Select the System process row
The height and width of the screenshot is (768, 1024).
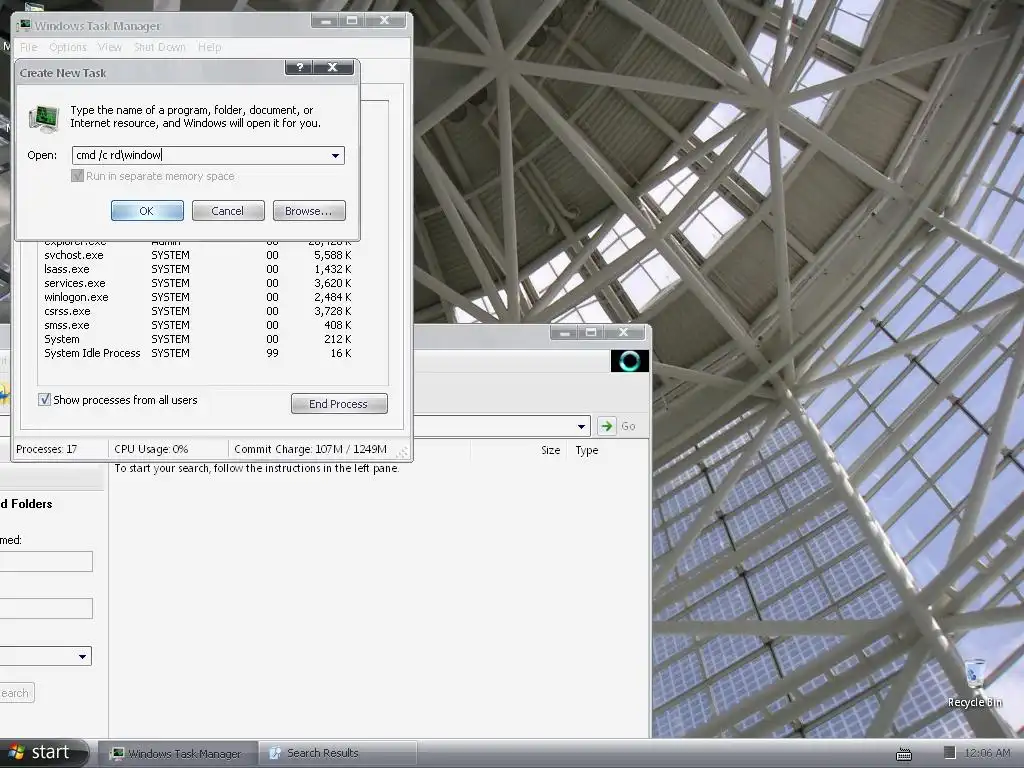(199, 340)
